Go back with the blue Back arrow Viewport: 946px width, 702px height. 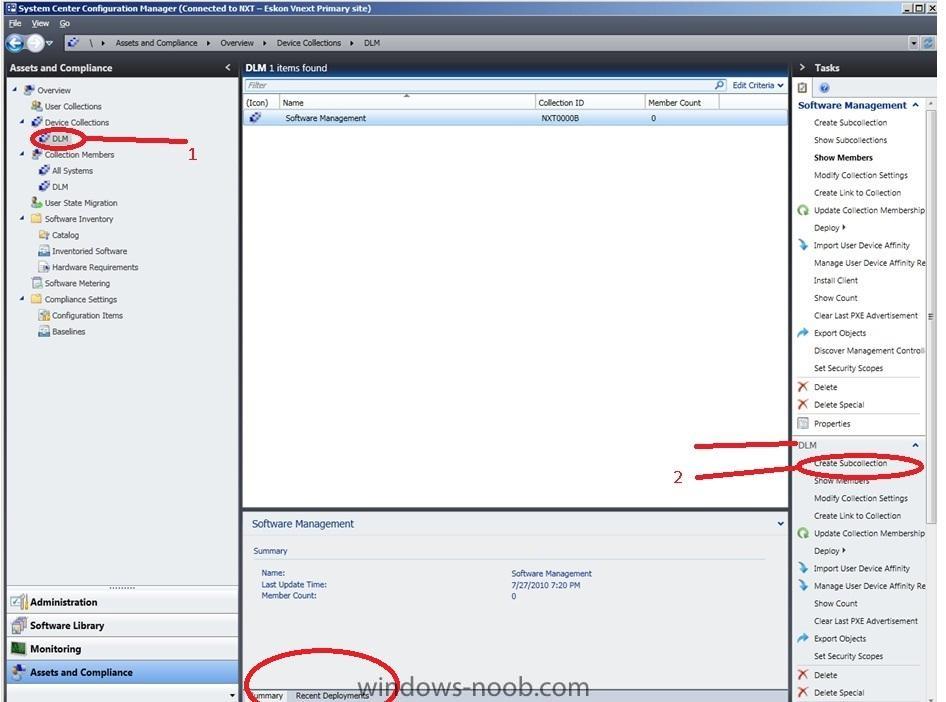pos(14,43)
